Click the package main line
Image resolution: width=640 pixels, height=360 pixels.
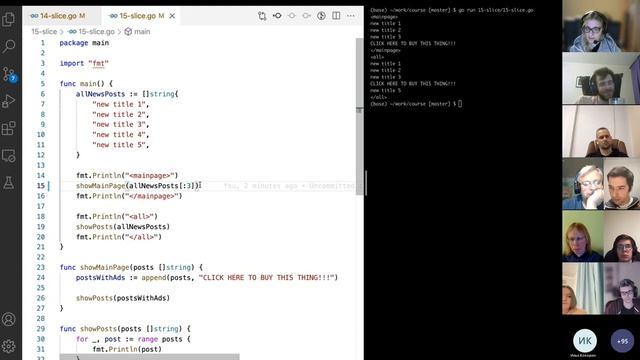point(84,43)
